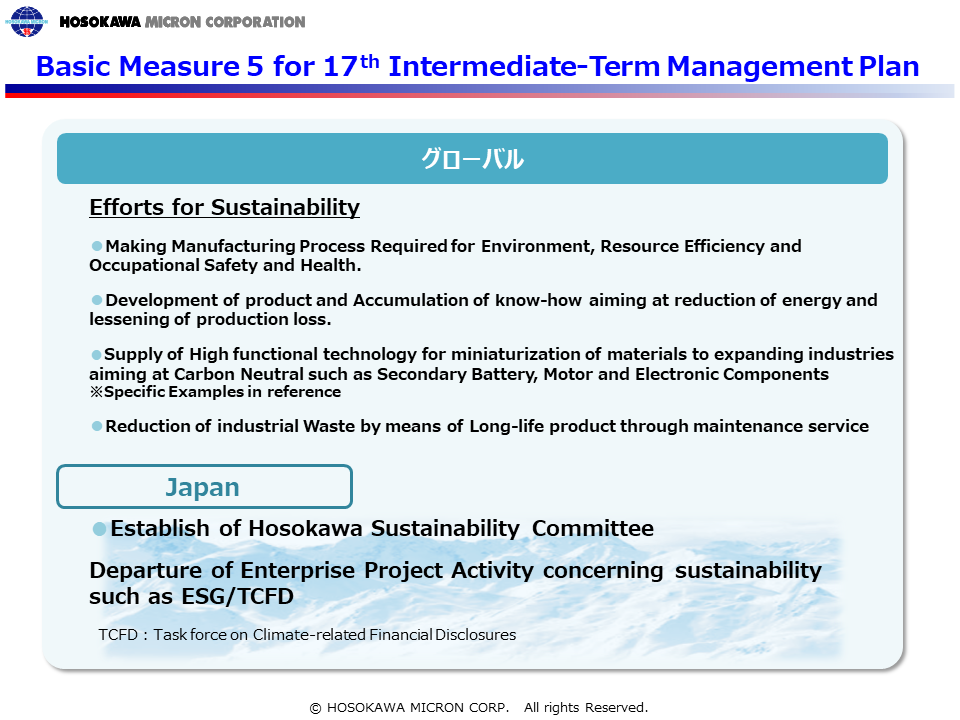Click bullet text starting Development of product
This screenshot has width=960, height=720.
coord(483,309)
